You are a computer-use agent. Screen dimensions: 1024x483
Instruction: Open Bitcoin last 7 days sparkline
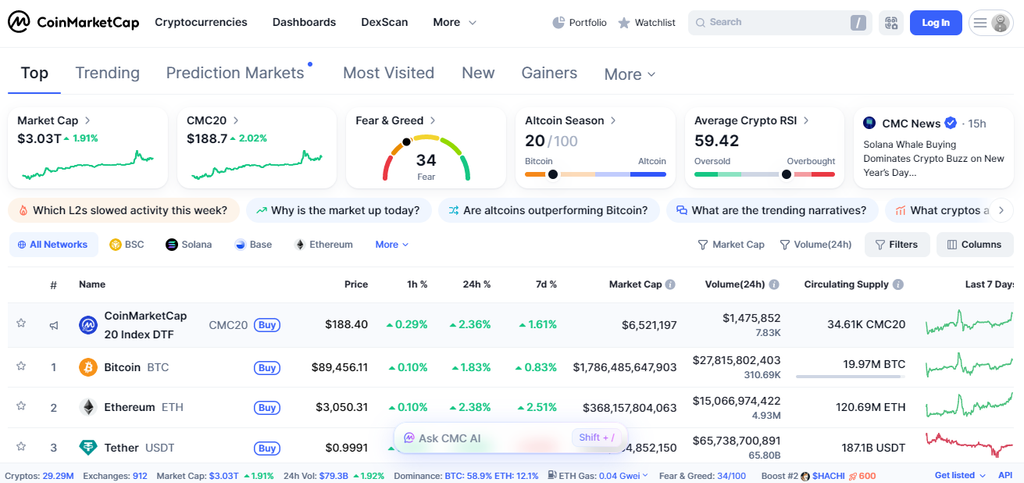tap(970, 367)
